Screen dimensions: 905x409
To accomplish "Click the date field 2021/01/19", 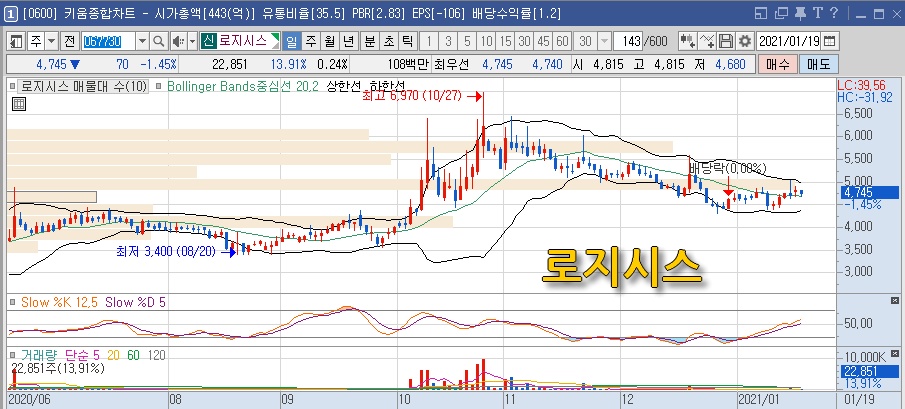I will (788, 41).
